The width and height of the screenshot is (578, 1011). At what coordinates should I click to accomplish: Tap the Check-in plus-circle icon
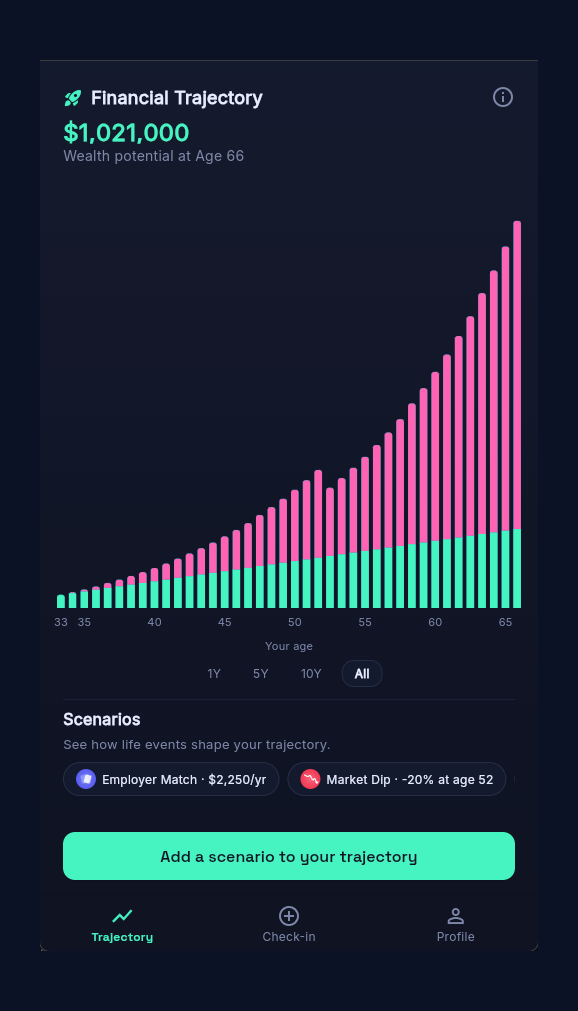click(x=289, y=915)
